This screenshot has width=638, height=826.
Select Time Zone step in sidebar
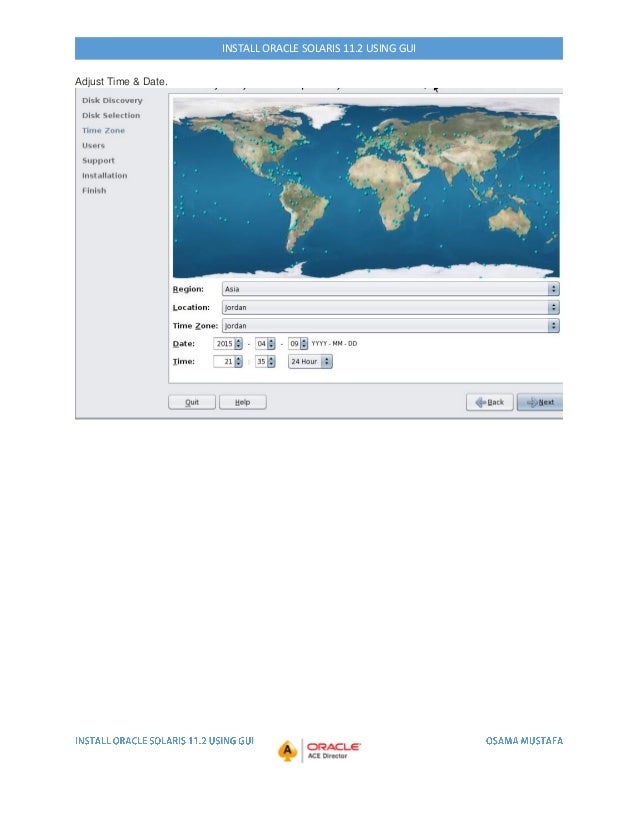(x=103, y=130)
